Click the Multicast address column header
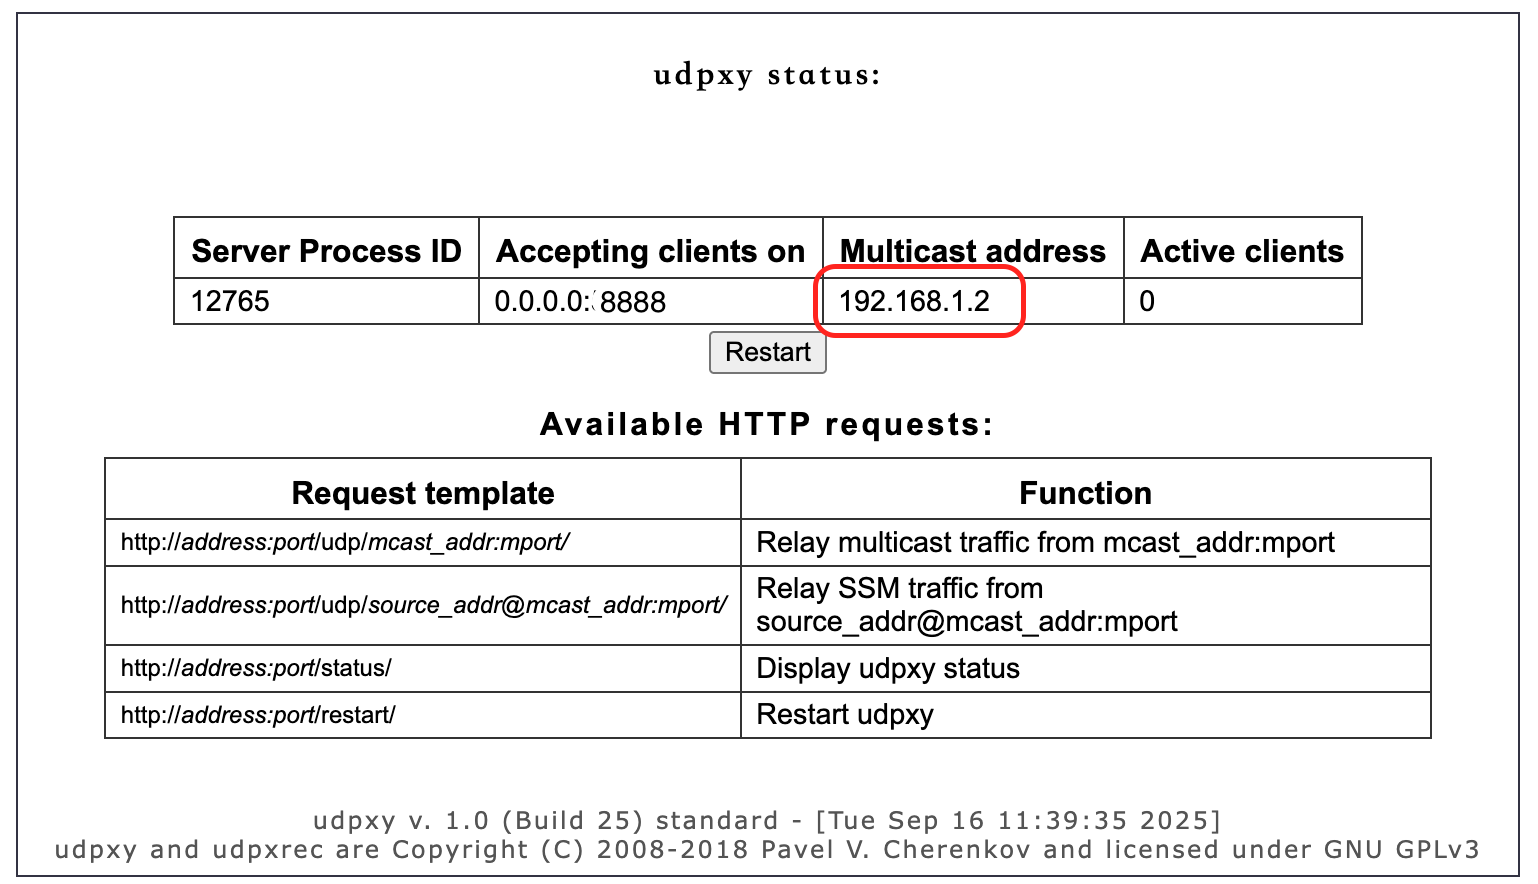 pos(972,251)
